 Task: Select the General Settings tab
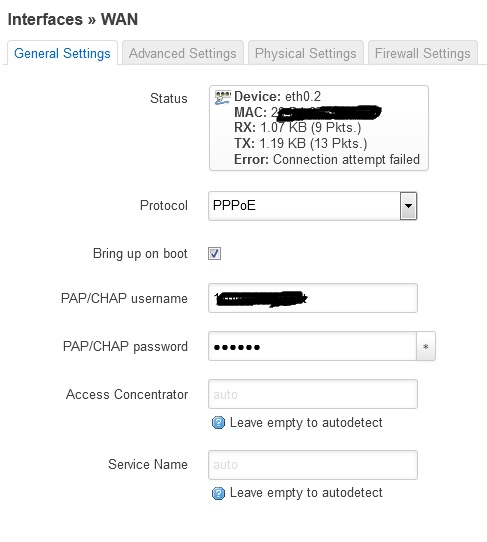(x=62, y=53)
